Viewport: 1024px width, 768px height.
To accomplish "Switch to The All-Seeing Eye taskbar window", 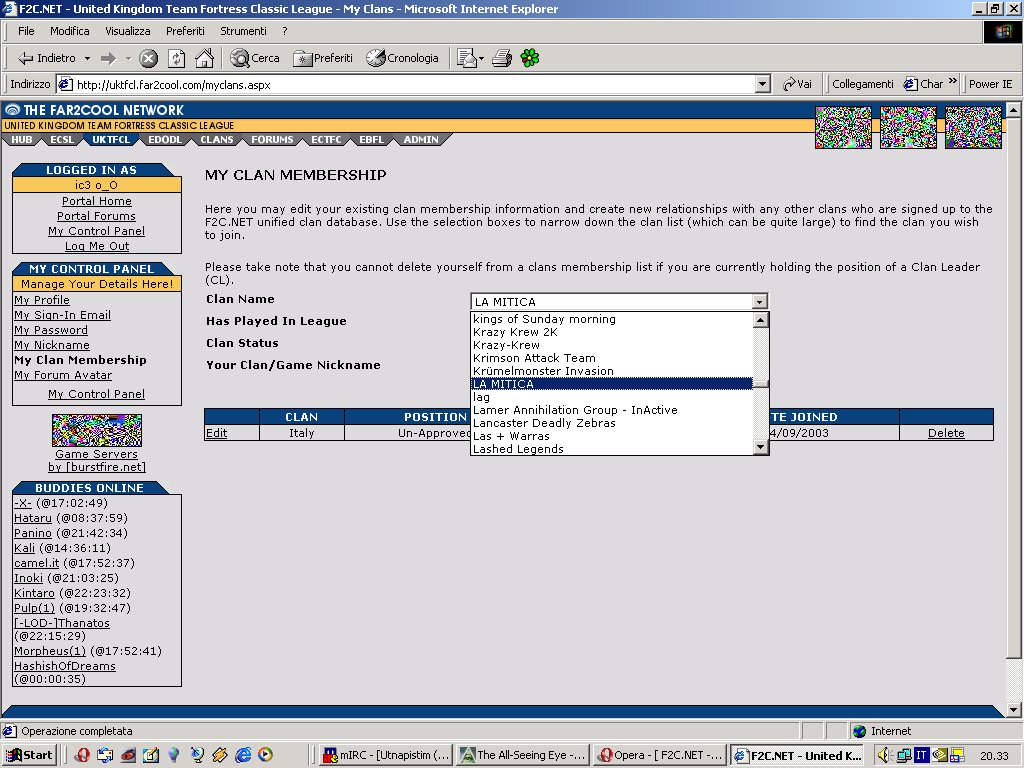I will point(523,755).
